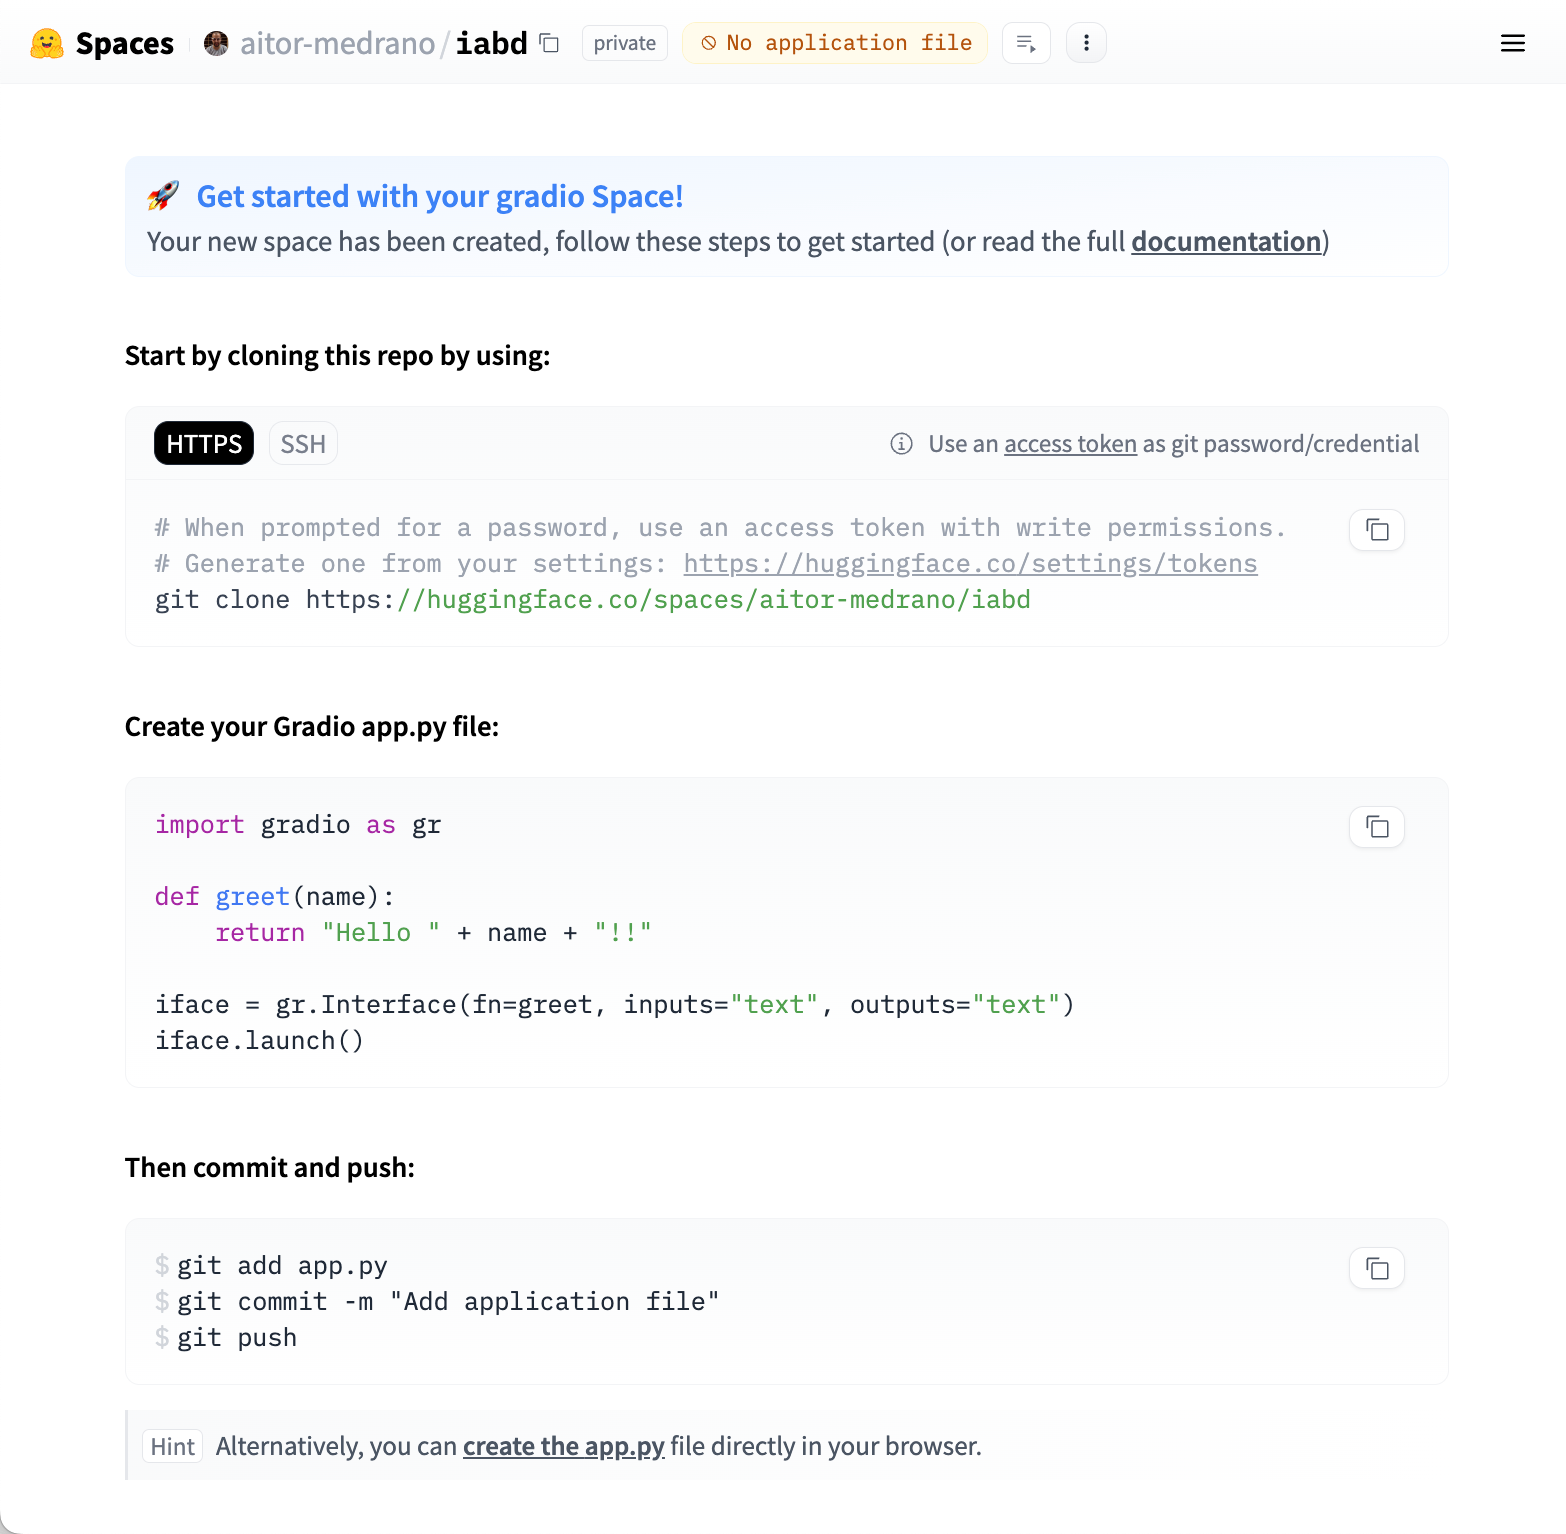The height and width of the screenshot is (1534, 1566).
Task: Click the 'import gradio as gr' code line
Action: pos(298,825)
